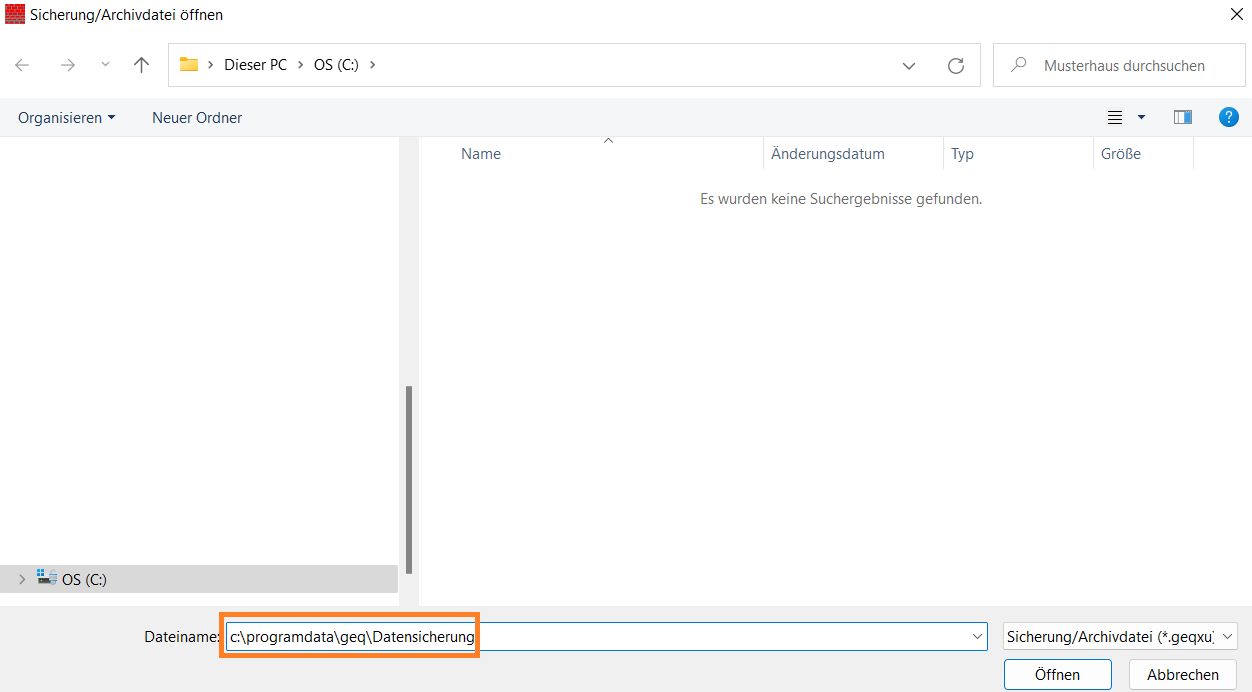1252x692 pixels.
Task: Show the preview pane
Action: (x=1182, y=117)
